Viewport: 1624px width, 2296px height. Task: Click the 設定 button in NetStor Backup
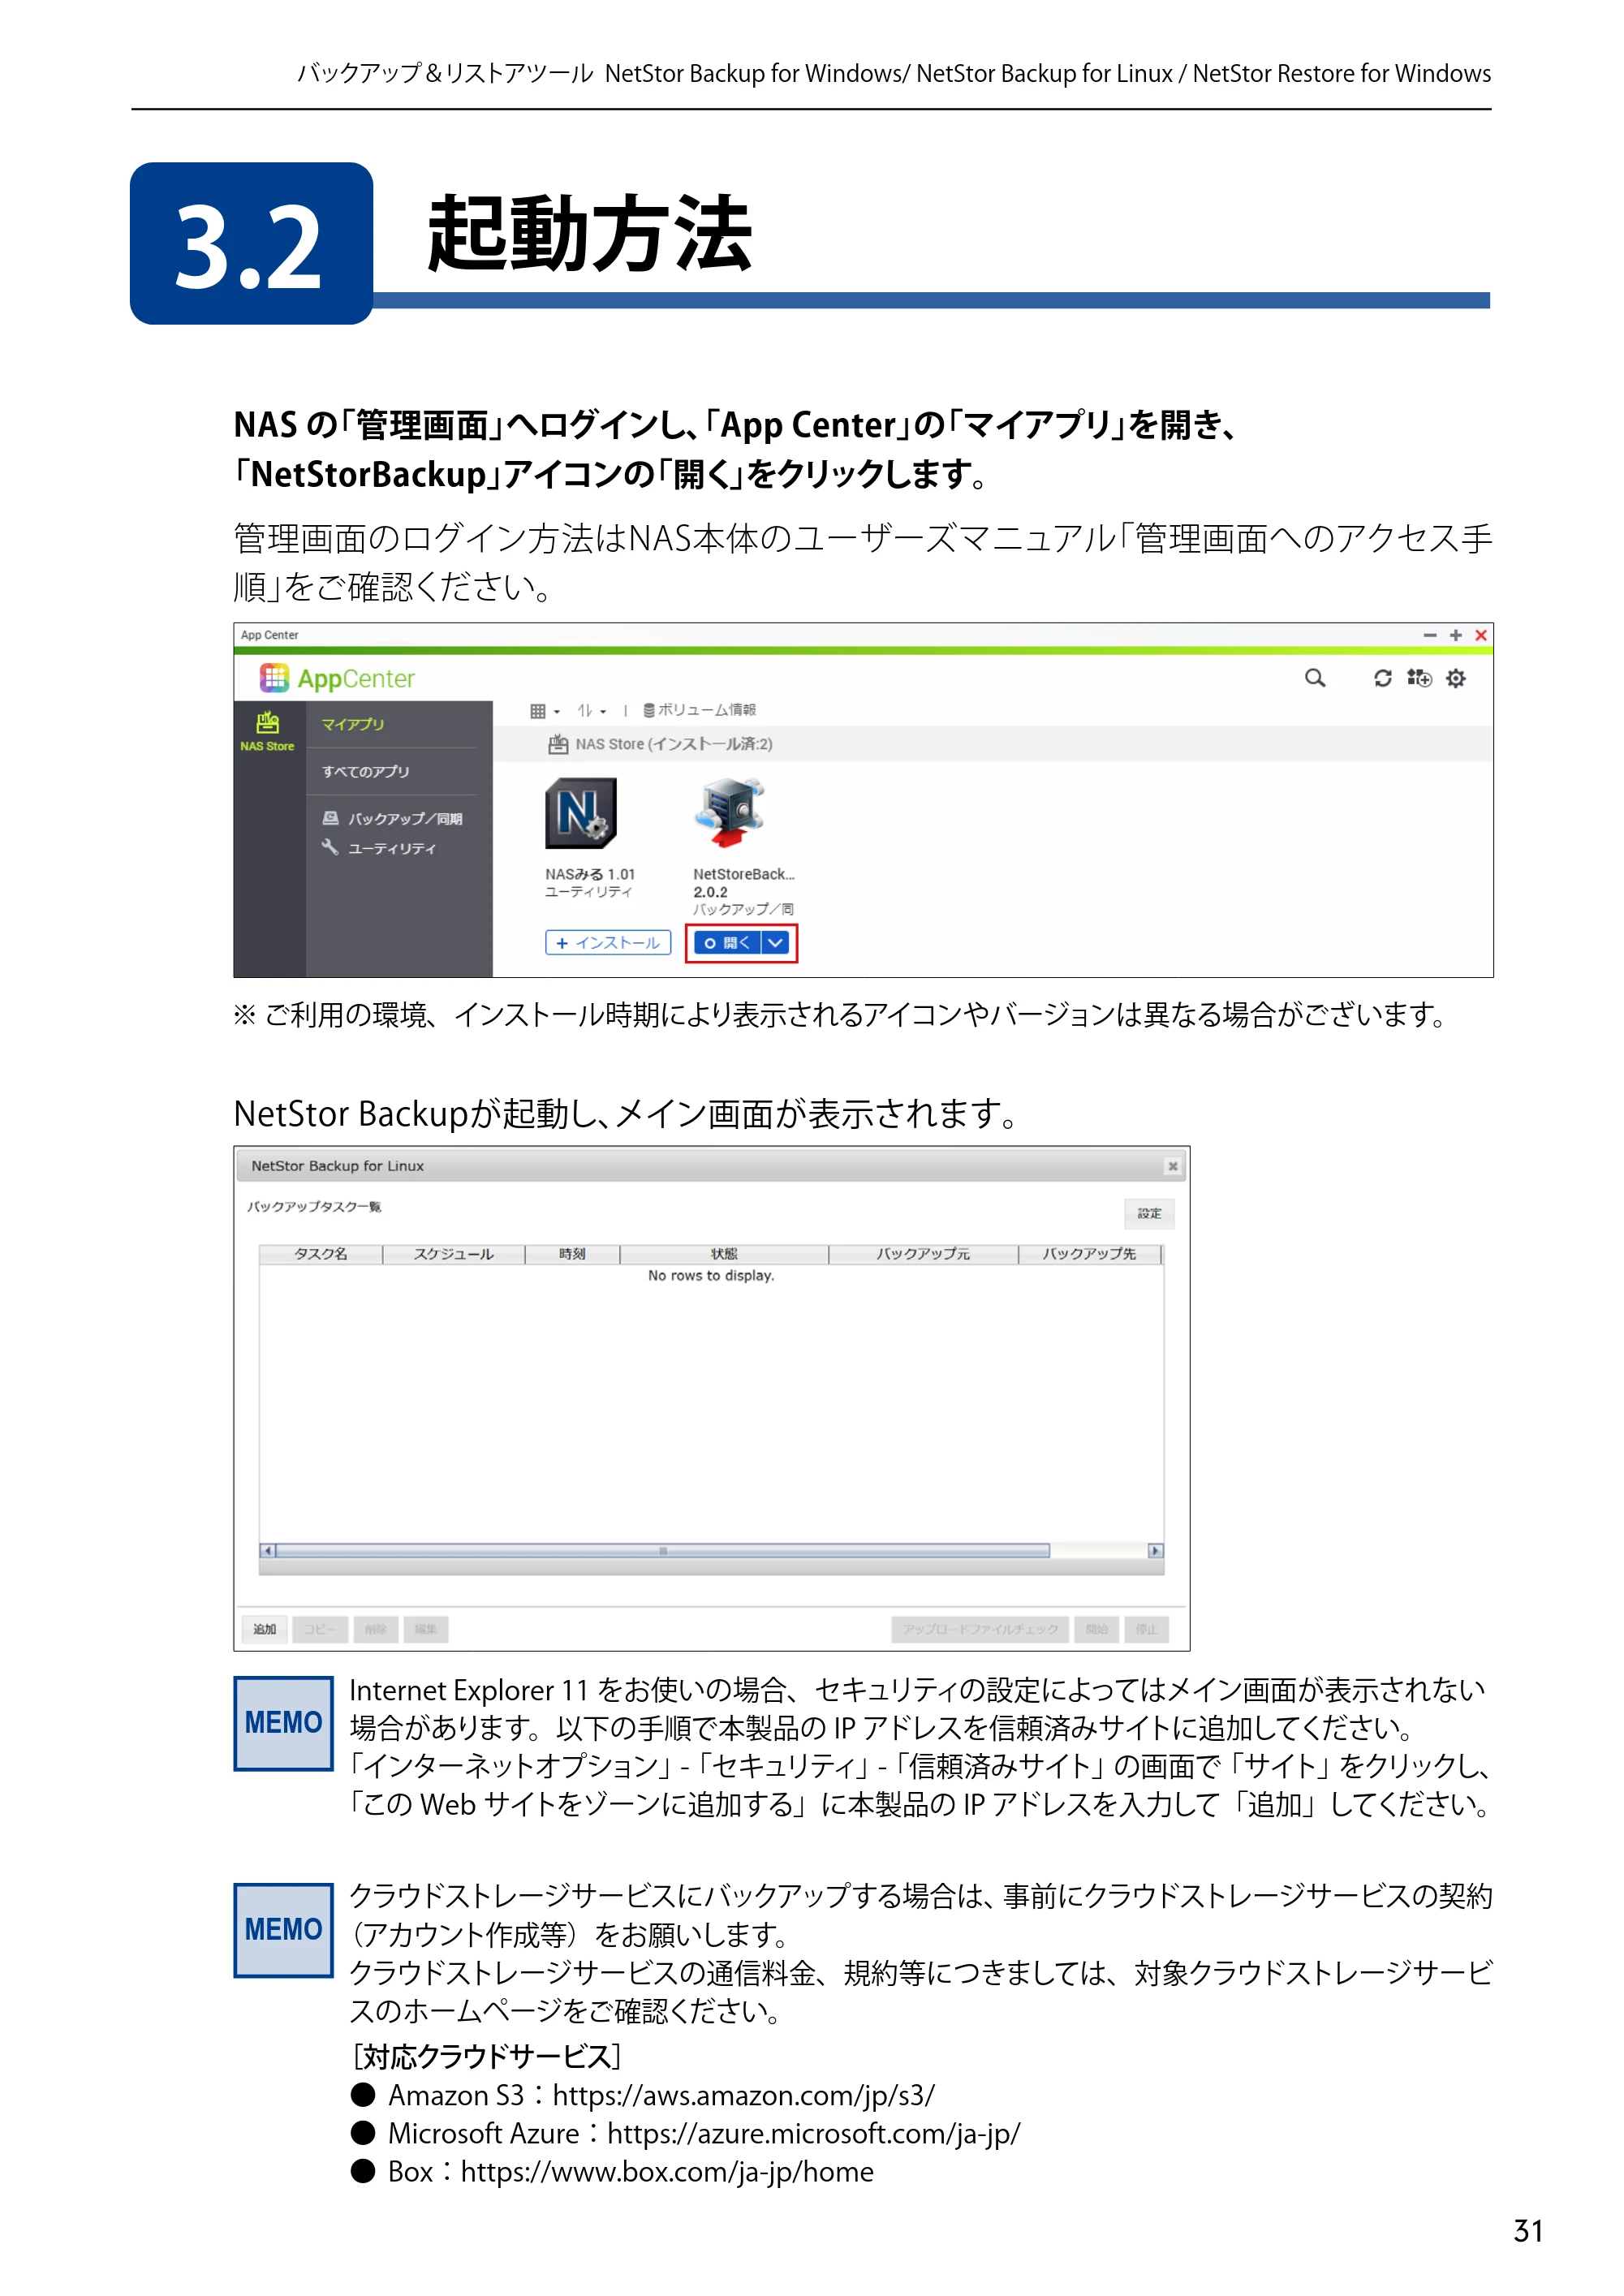pyautogui.click(x=1149, y=1213)
